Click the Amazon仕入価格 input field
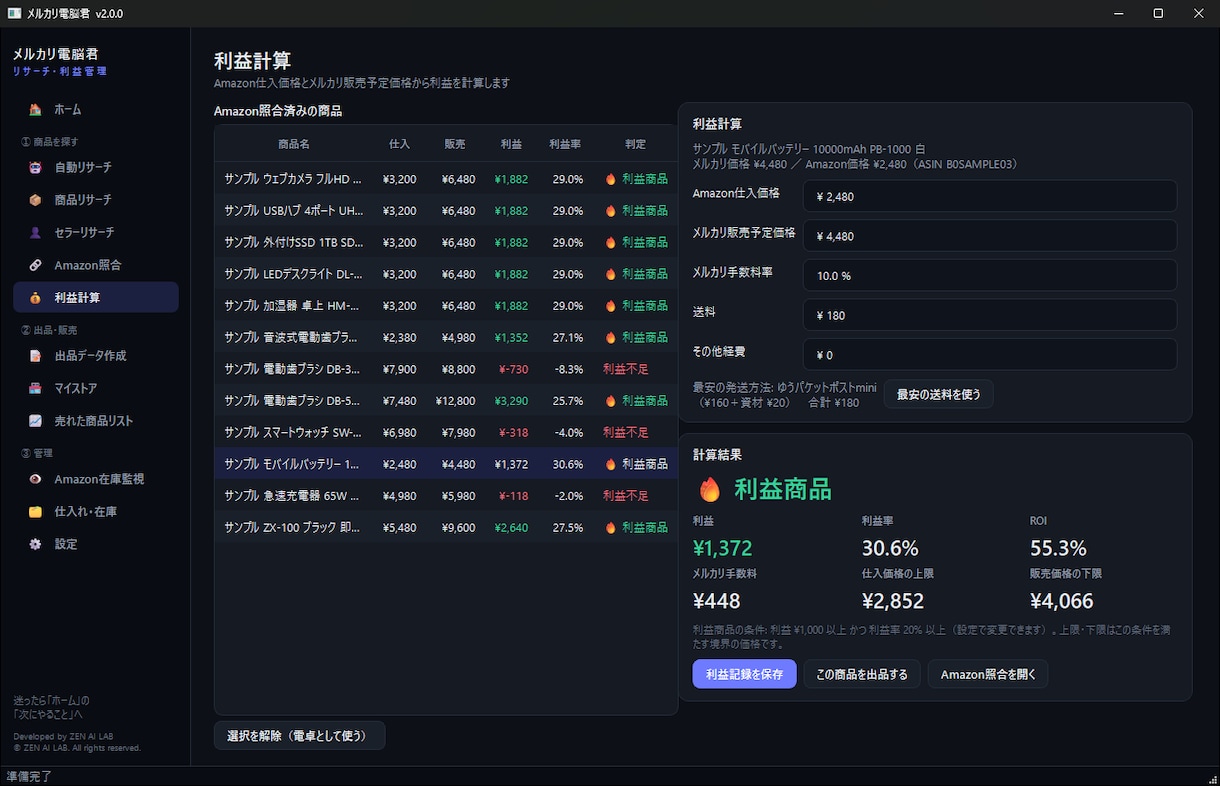 990,196
